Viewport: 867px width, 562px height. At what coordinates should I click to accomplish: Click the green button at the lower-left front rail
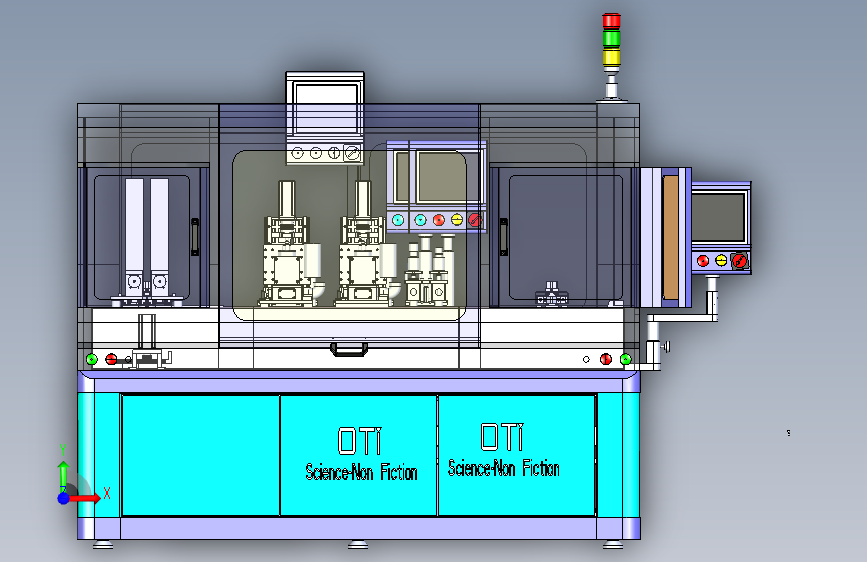pyautogui.click(x=92, y=360)
